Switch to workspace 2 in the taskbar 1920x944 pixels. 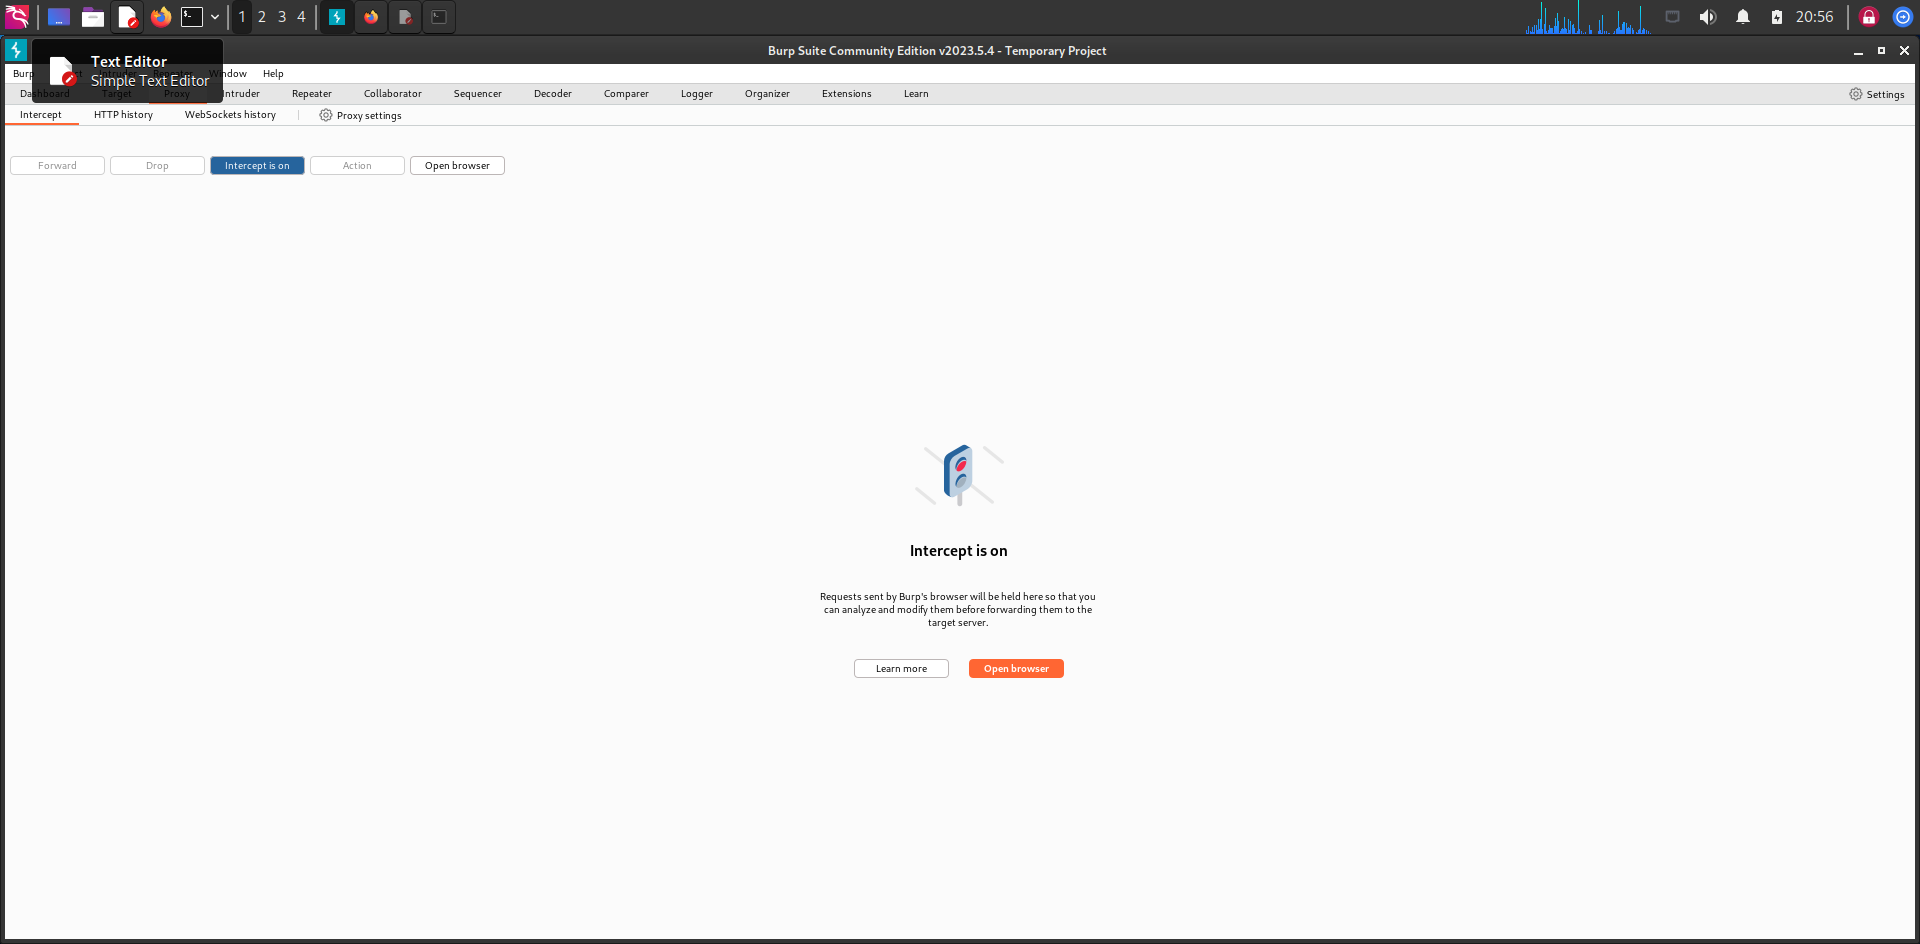click(261, 17)
